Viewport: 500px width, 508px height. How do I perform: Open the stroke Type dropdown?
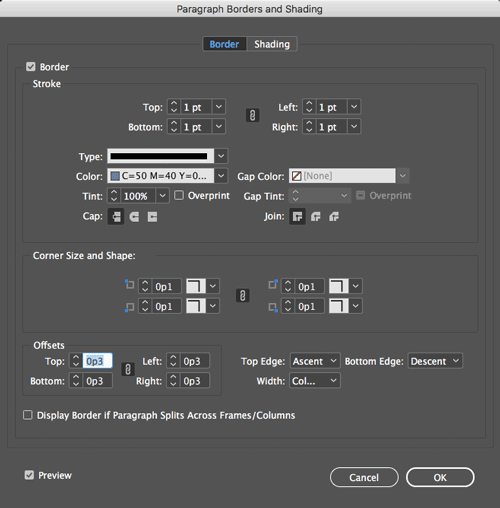pos(221,156)
